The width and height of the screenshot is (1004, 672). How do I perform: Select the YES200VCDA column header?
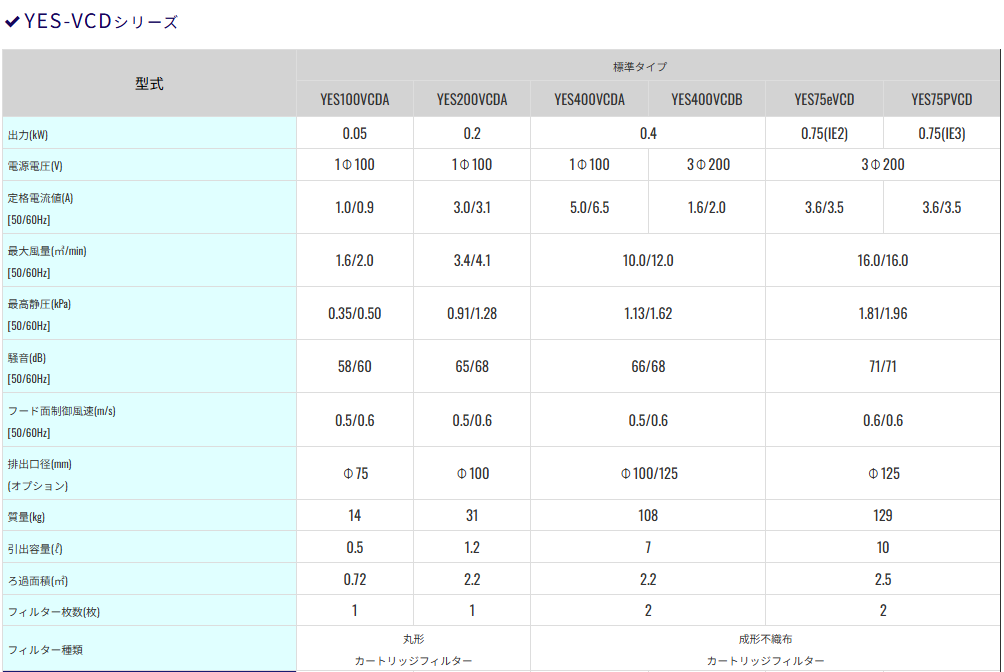472,100
